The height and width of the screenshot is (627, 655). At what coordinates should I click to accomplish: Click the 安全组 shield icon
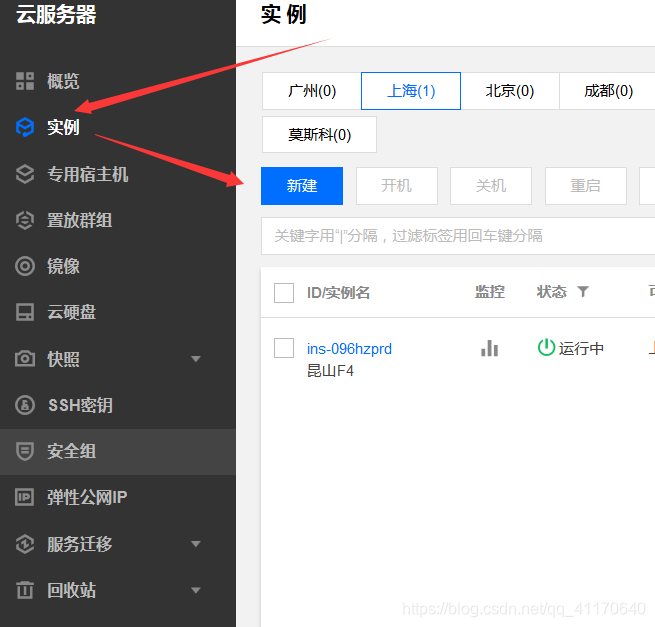point(25,451)
